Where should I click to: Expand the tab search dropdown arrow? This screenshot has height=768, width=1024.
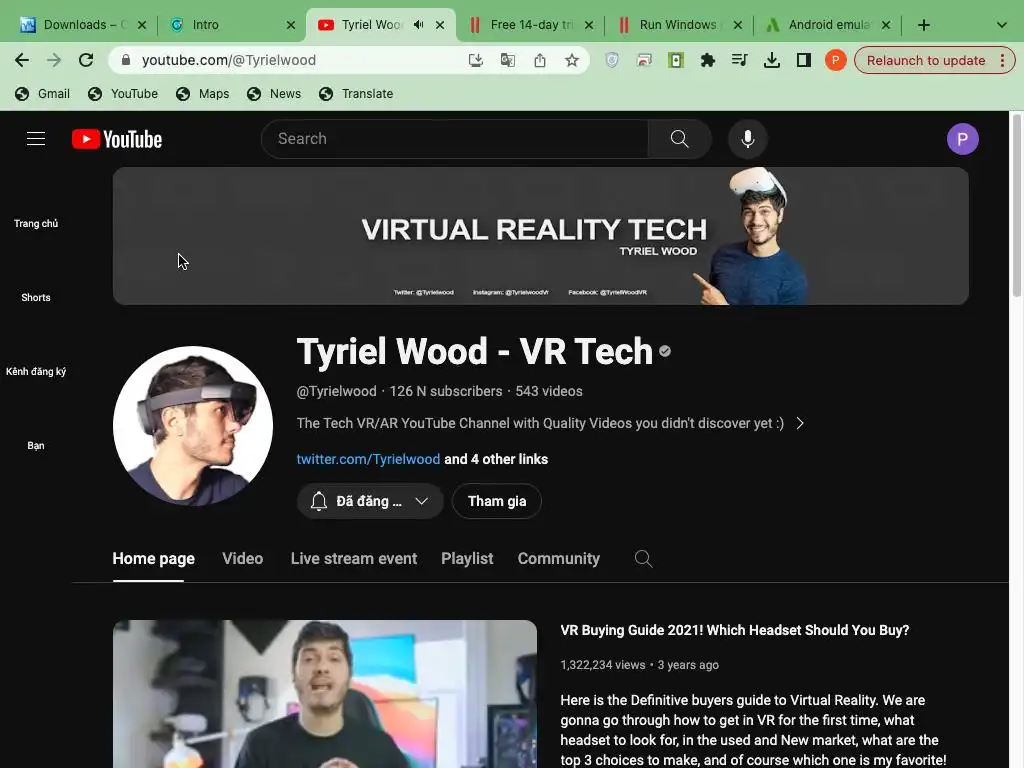[1001, 25]
